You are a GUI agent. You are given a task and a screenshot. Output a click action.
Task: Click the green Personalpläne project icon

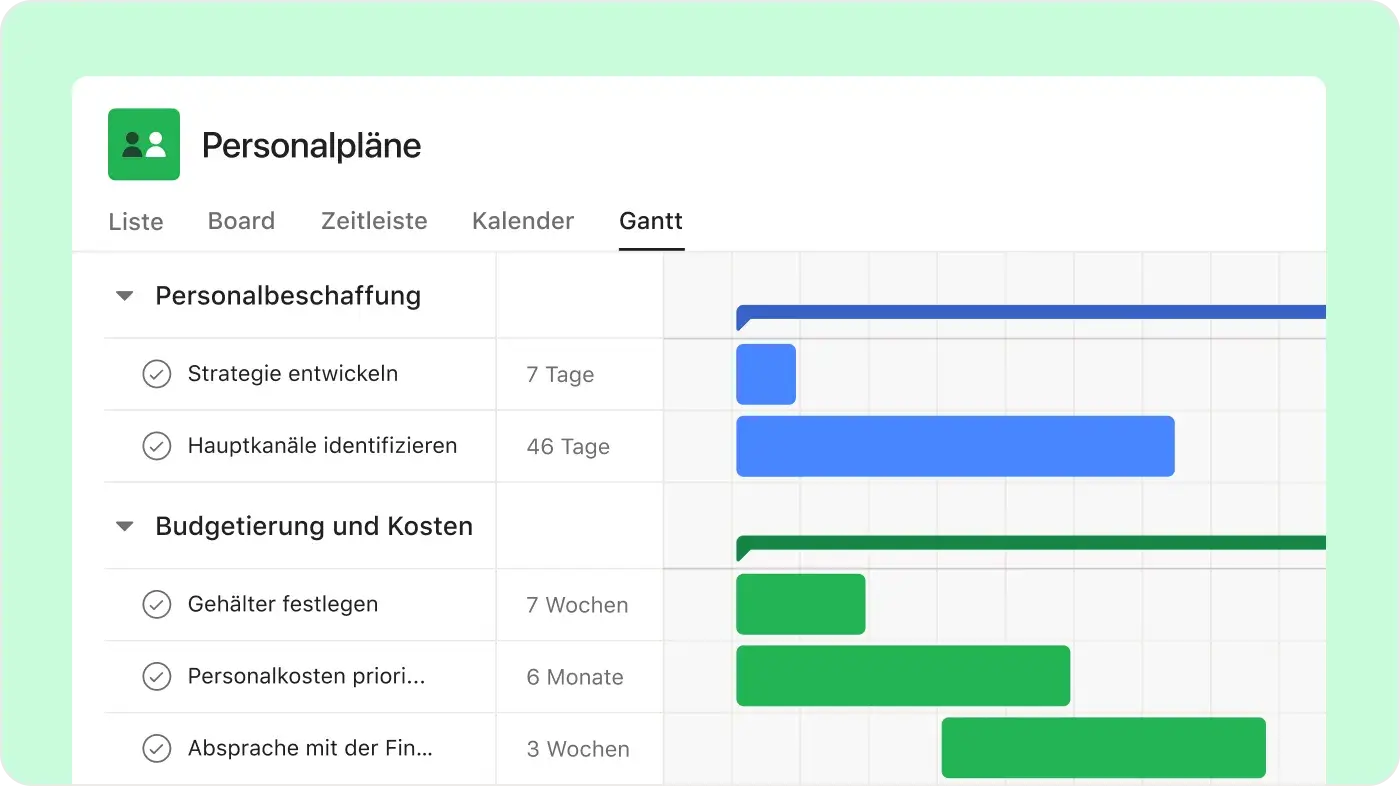click(144, 144)
